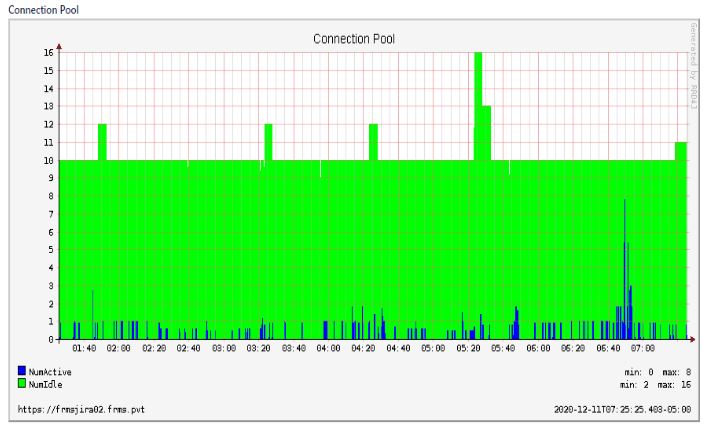Click the 2020-12-11 timestamp text

pos(623,410)
